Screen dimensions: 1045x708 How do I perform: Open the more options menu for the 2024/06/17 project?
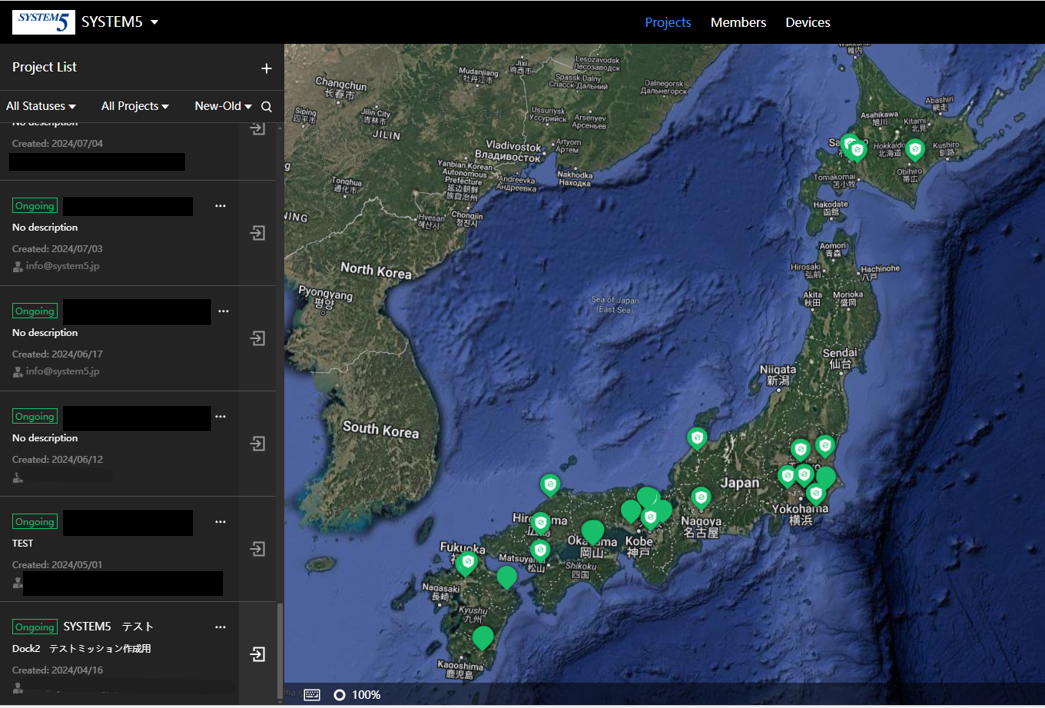223,311
